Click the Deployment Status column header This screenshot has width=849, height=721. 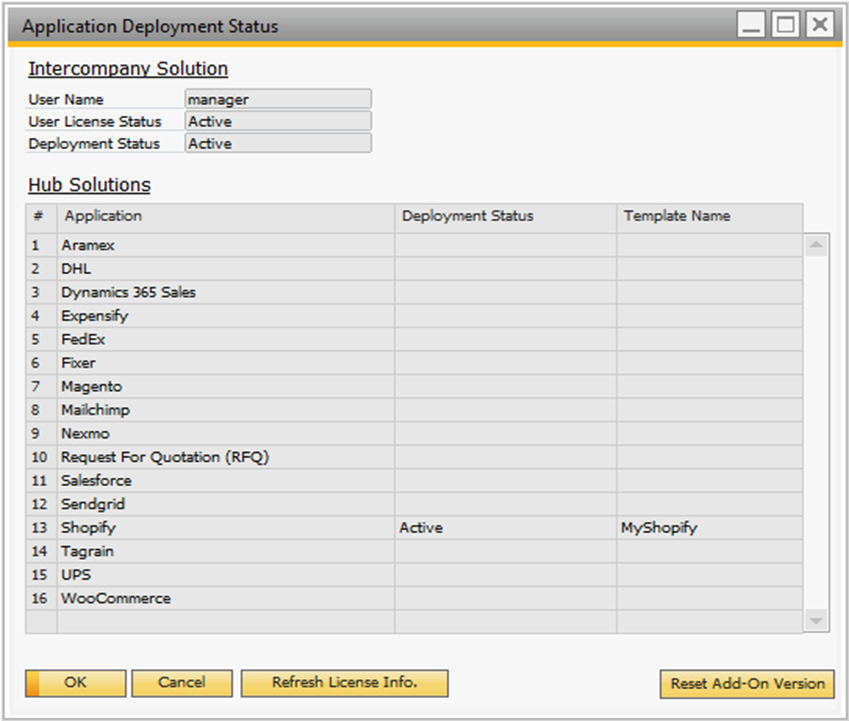pos(467,216)
